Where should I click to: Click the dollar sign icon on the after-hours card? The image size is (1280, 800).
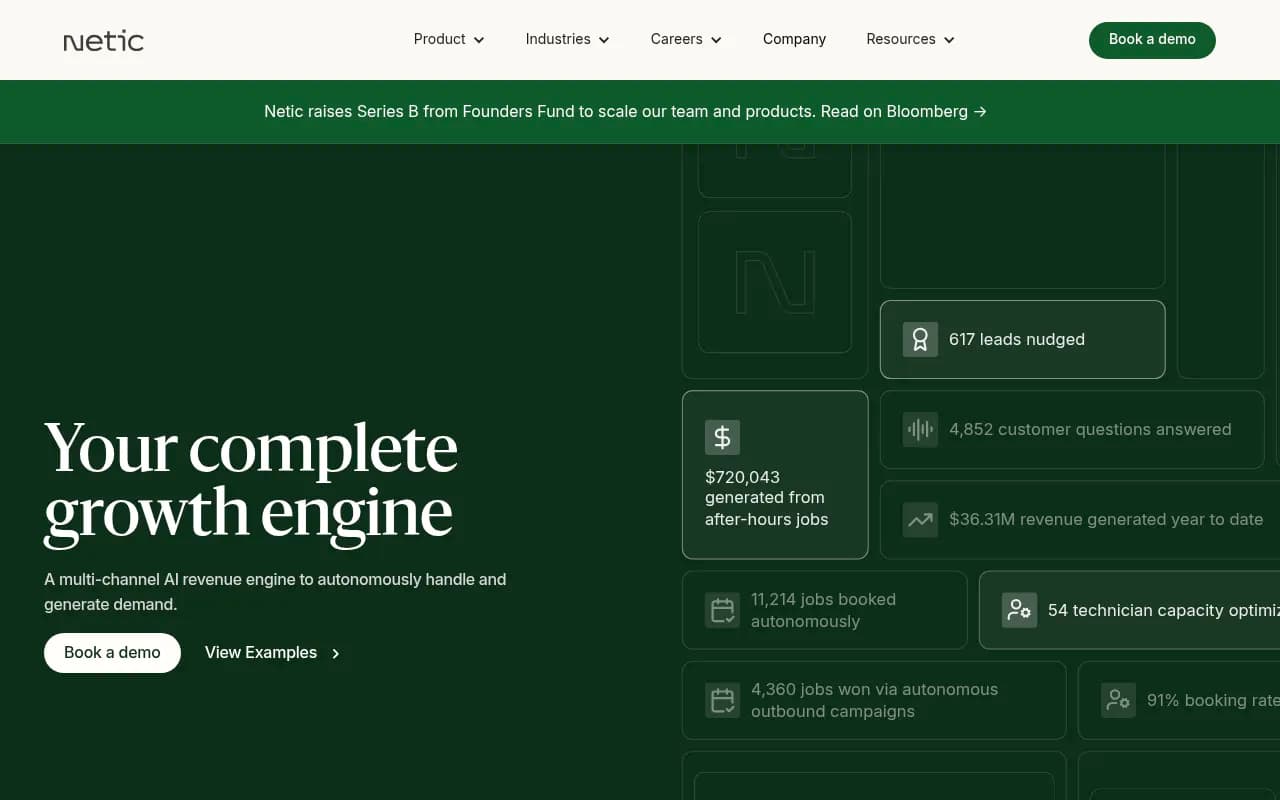[x=722, y=437]
